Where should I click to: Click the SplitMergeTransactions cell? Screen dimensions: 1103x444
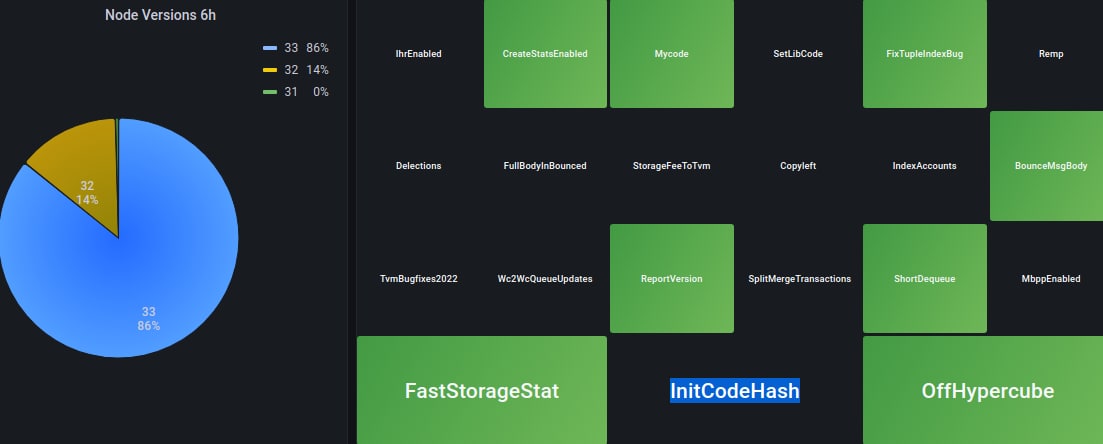coord(799,279)
